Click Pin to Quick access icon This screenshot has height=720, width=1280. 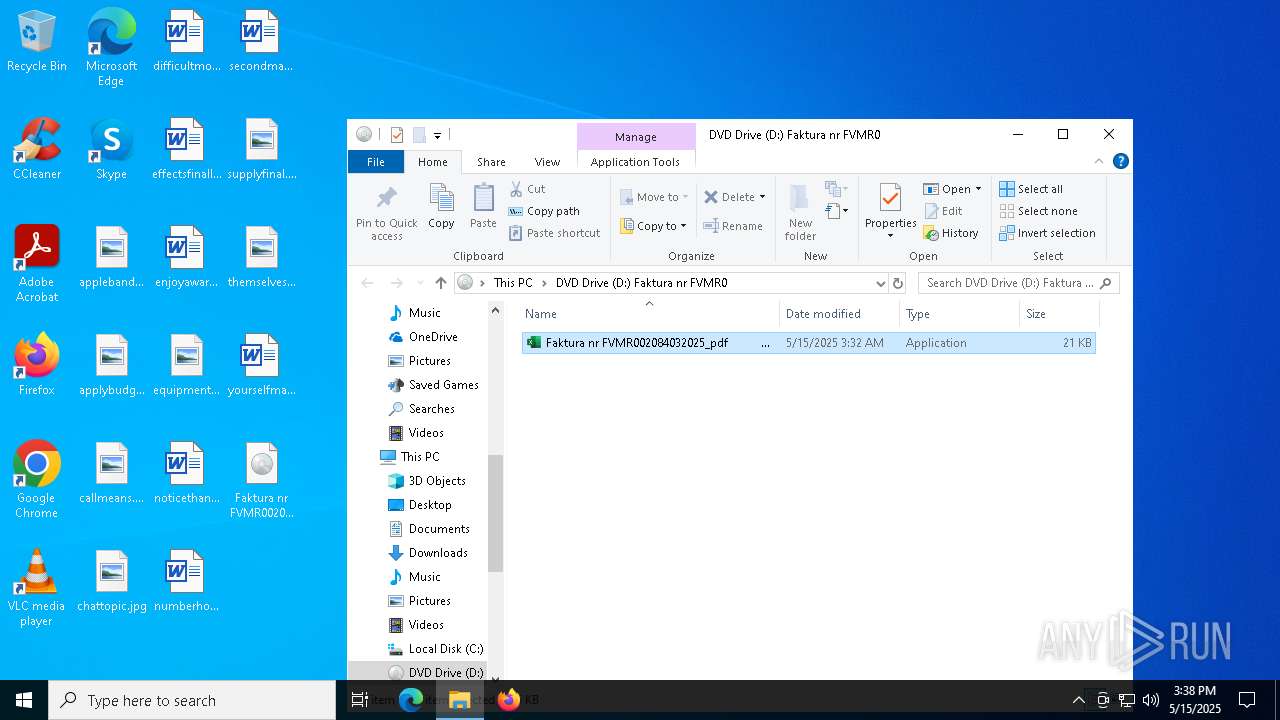tap(387, 213)
